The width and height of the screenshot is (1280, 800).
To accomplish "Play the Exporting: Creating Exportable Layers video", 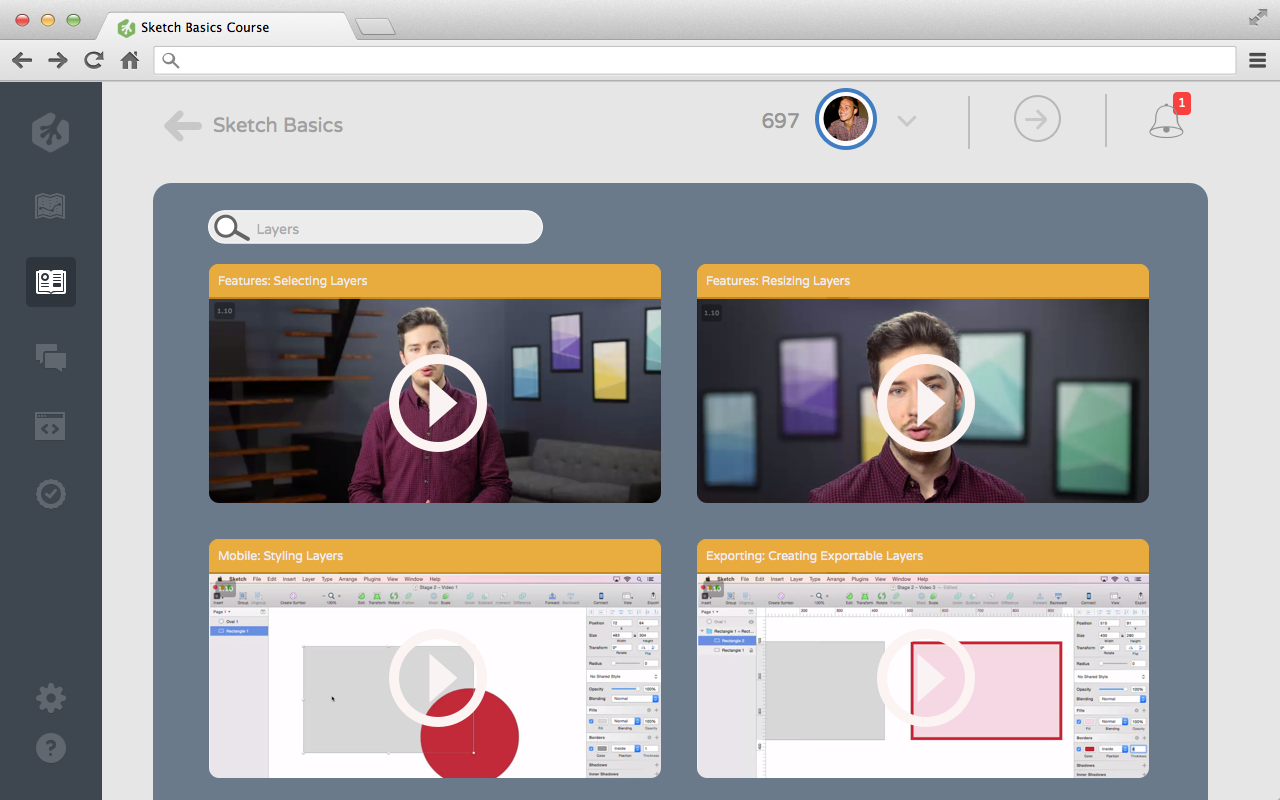I will [x=925, y=679].
